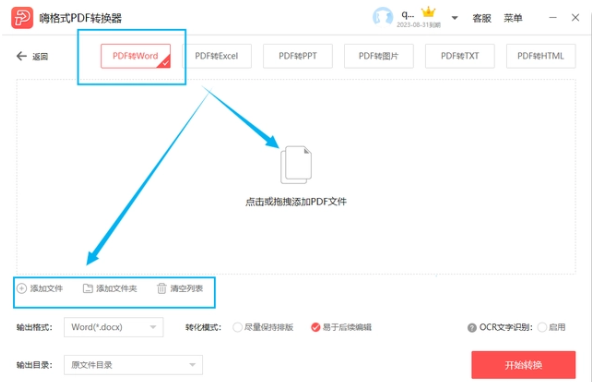Enable OCR文字识别 启用 option

click(542, 327)
